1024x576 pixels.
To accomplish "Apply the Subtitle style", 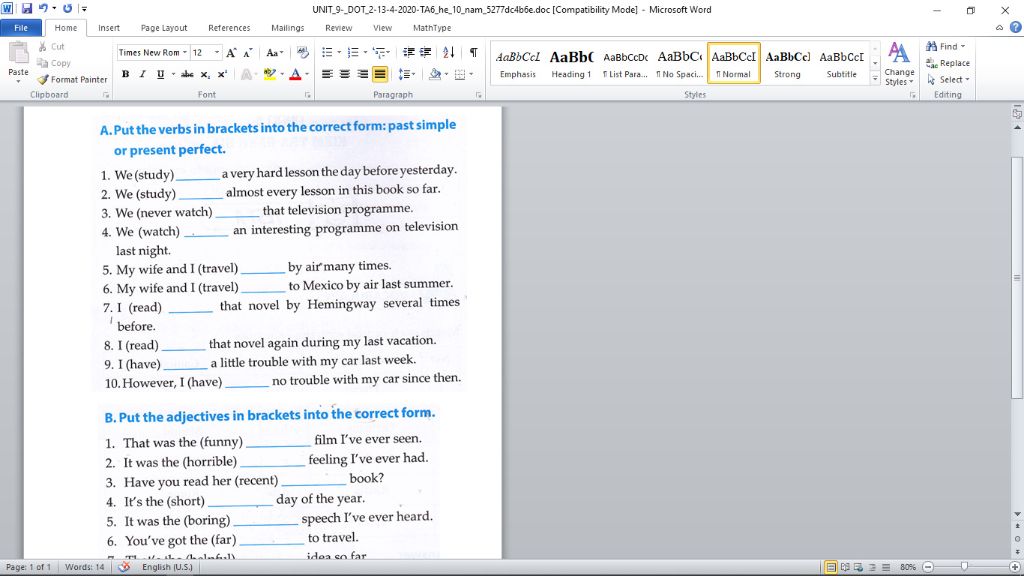I will pyautogui.click(x=841, y=64).
